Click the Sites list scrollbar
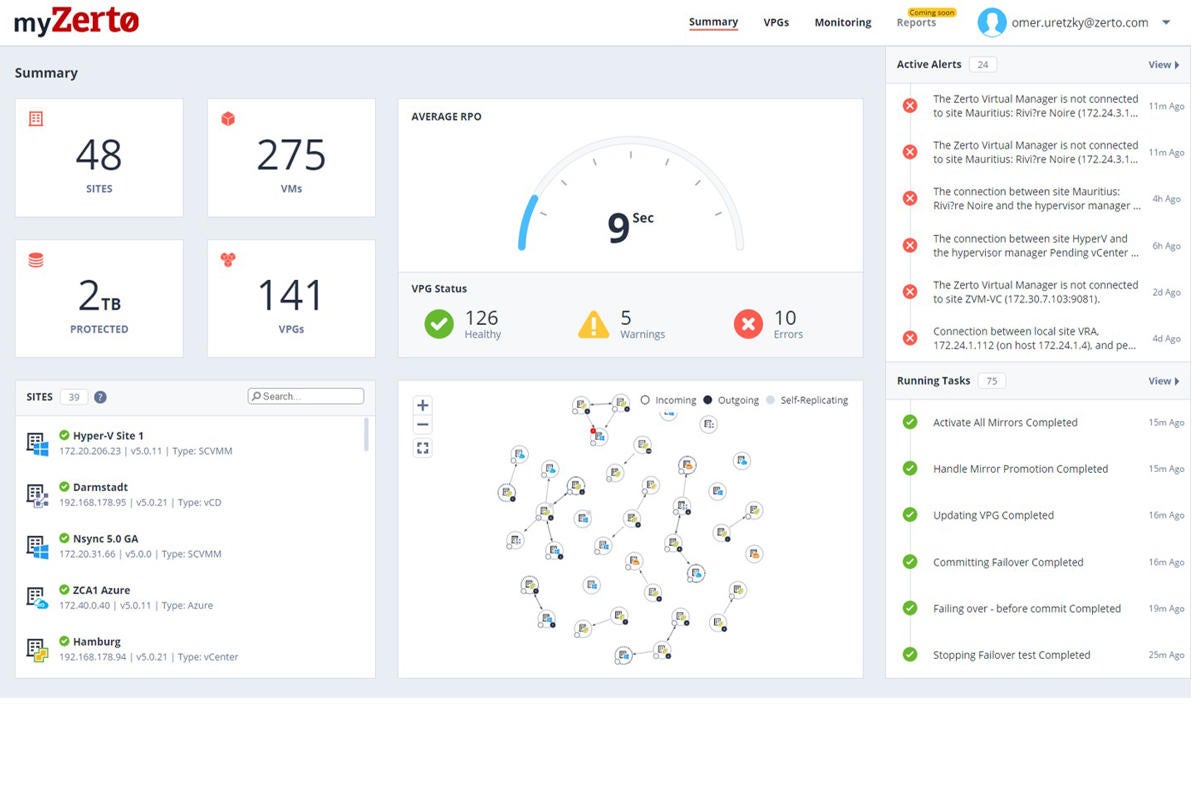Image resolution: width=1200 pixels, height=800 pixels. tap(366, 435)
